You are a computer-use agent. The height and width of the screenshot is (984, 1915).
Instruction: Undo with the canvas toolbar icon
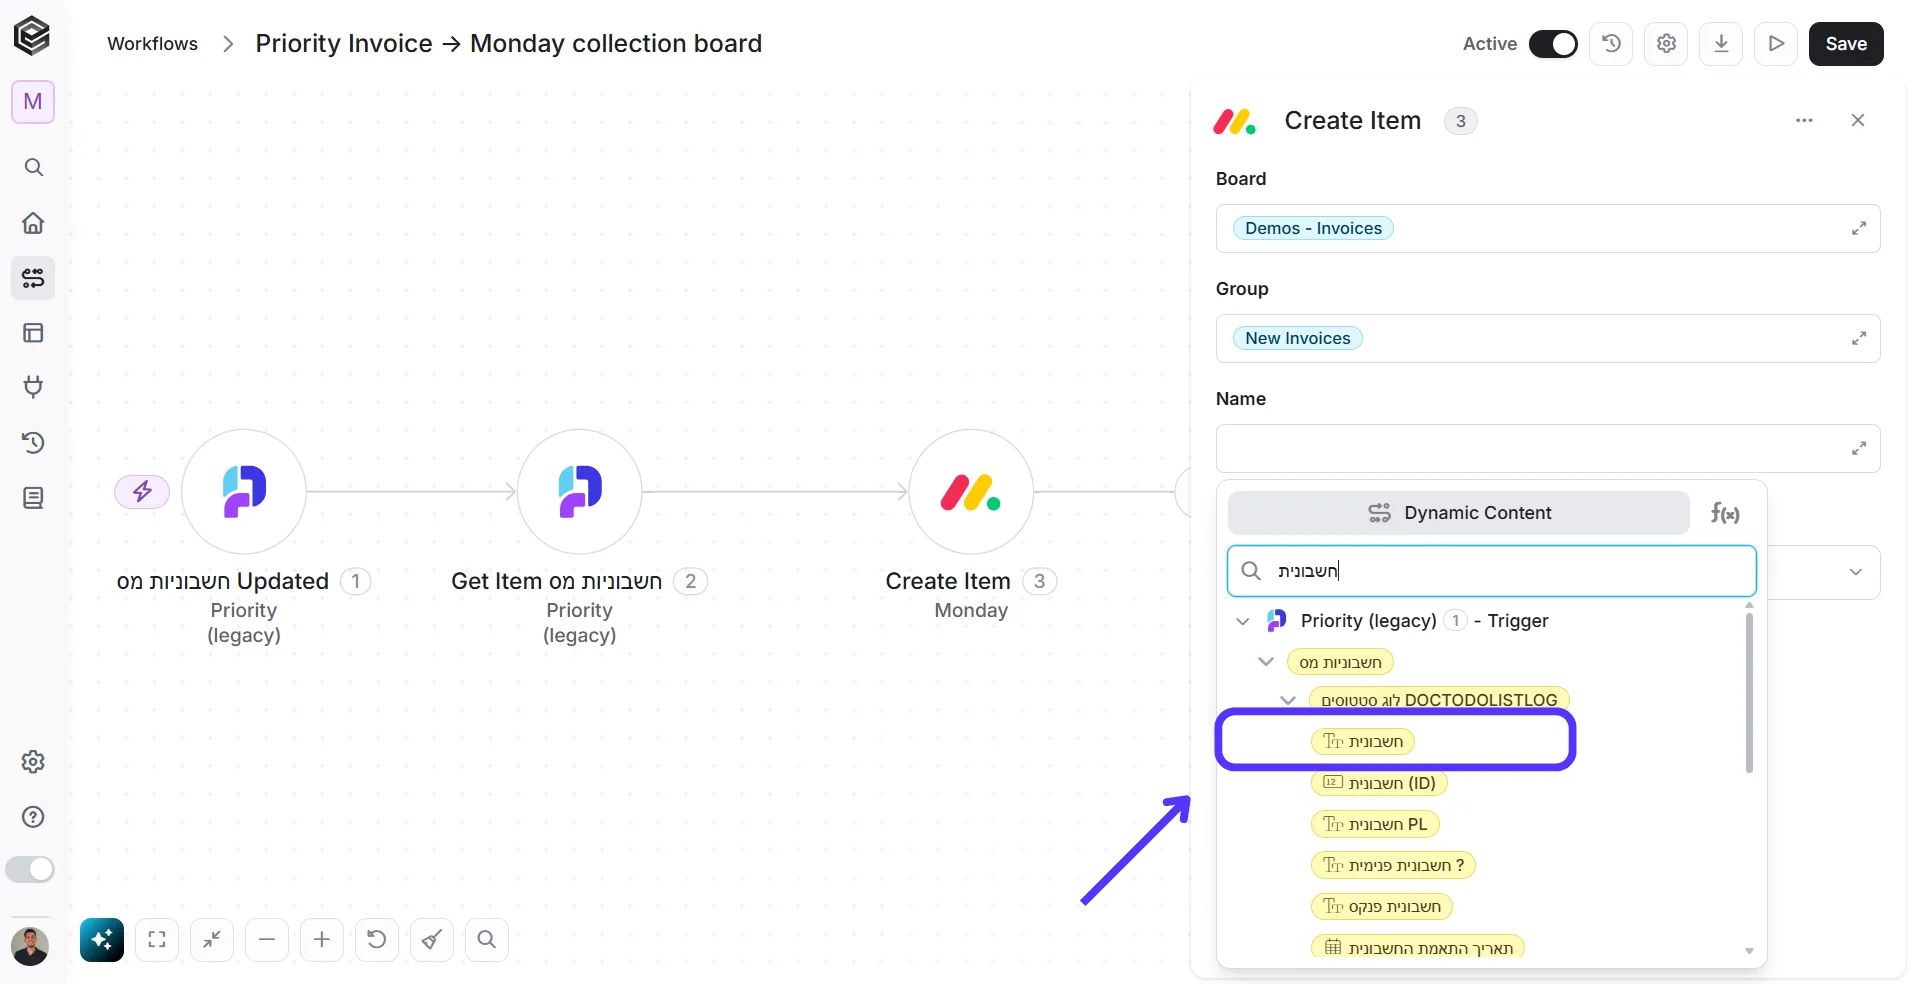pyautogui.click(x=377, y=940)
